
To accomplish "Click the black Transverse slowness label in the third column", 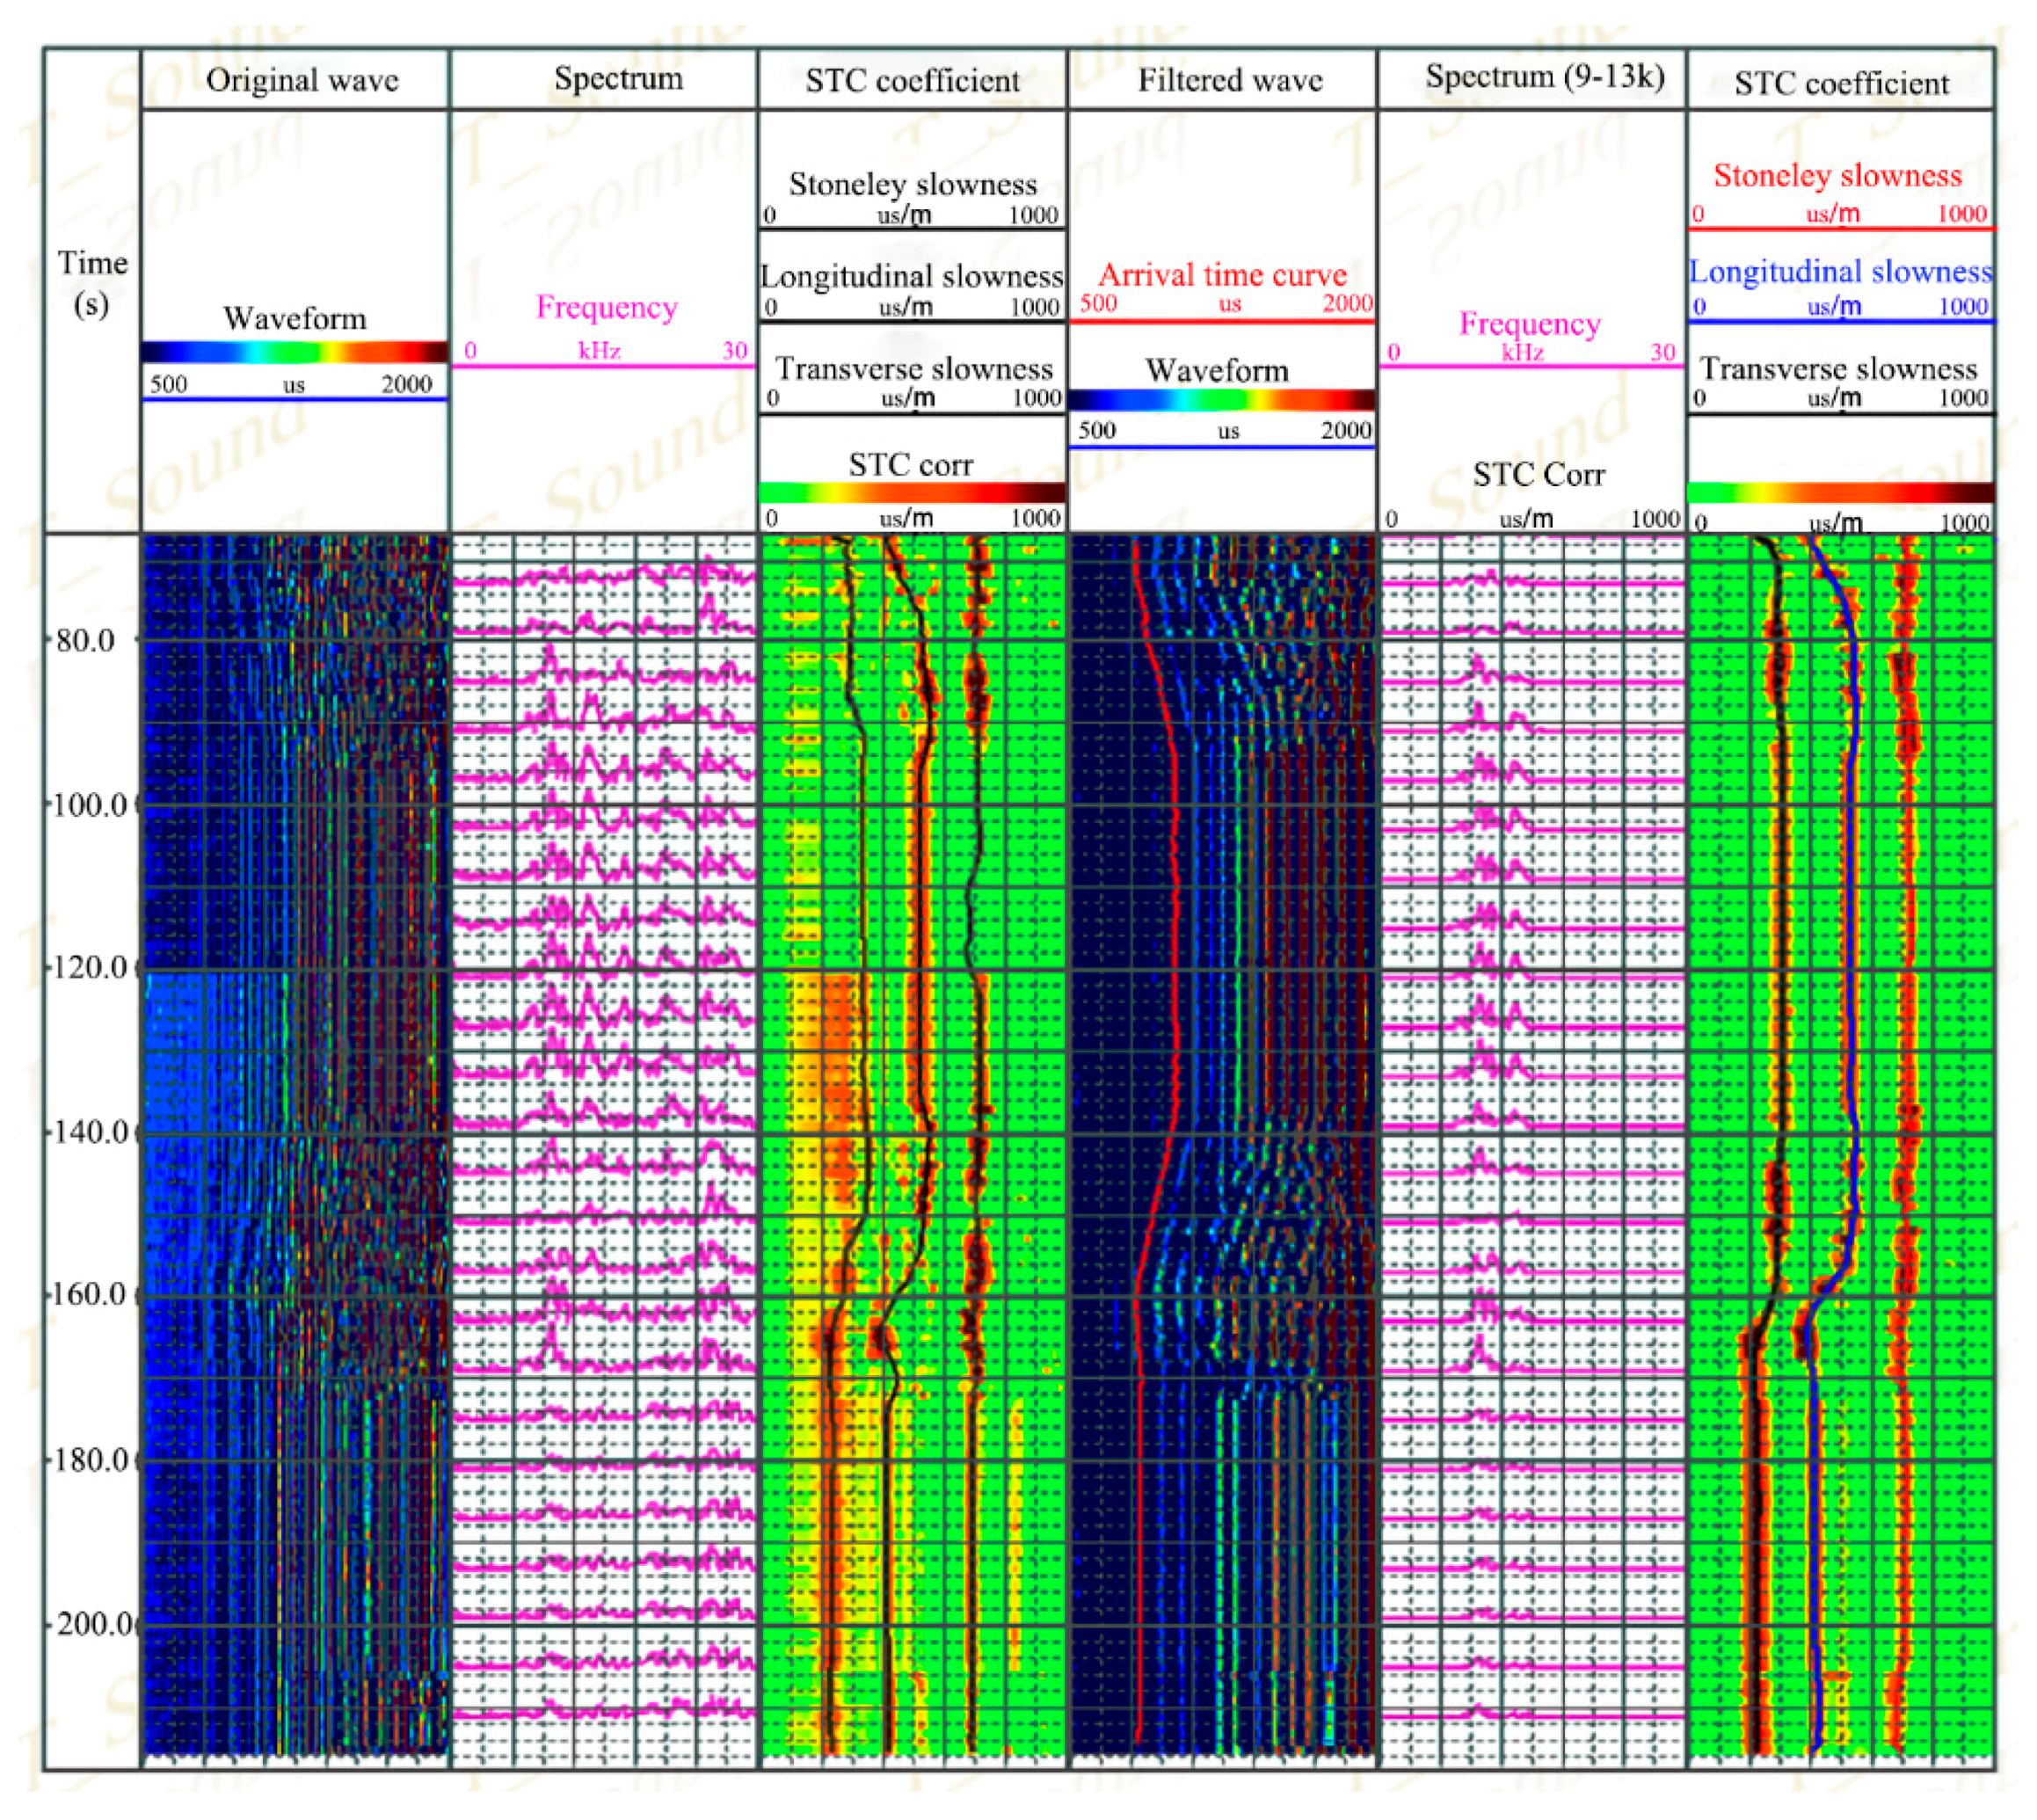I will click(914, 368).
